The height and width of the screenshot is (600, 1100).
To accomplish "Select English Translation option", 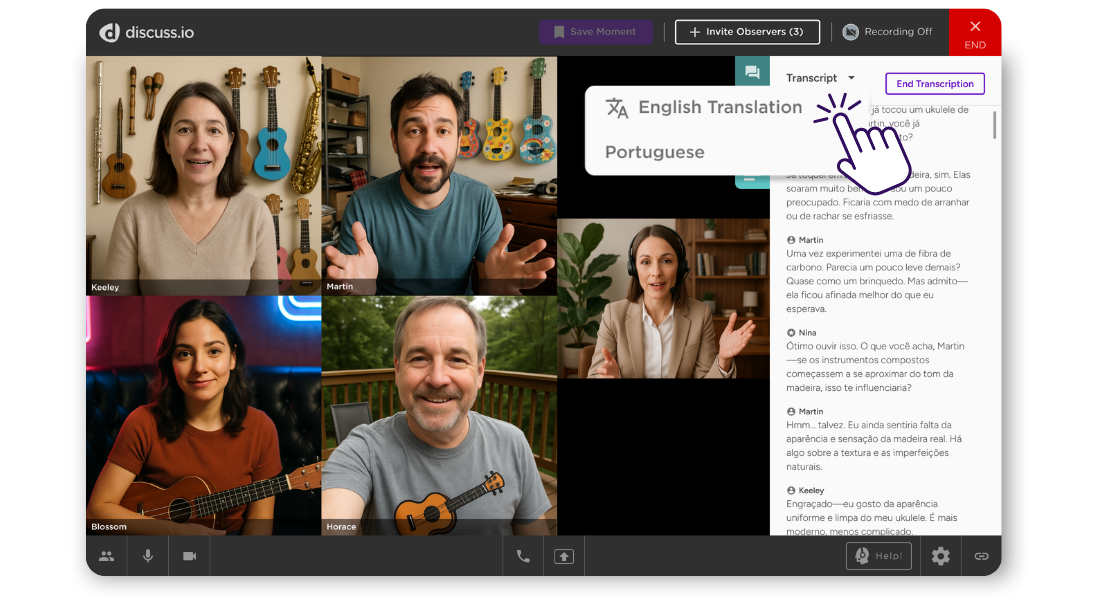I will (x=720, y=107).
